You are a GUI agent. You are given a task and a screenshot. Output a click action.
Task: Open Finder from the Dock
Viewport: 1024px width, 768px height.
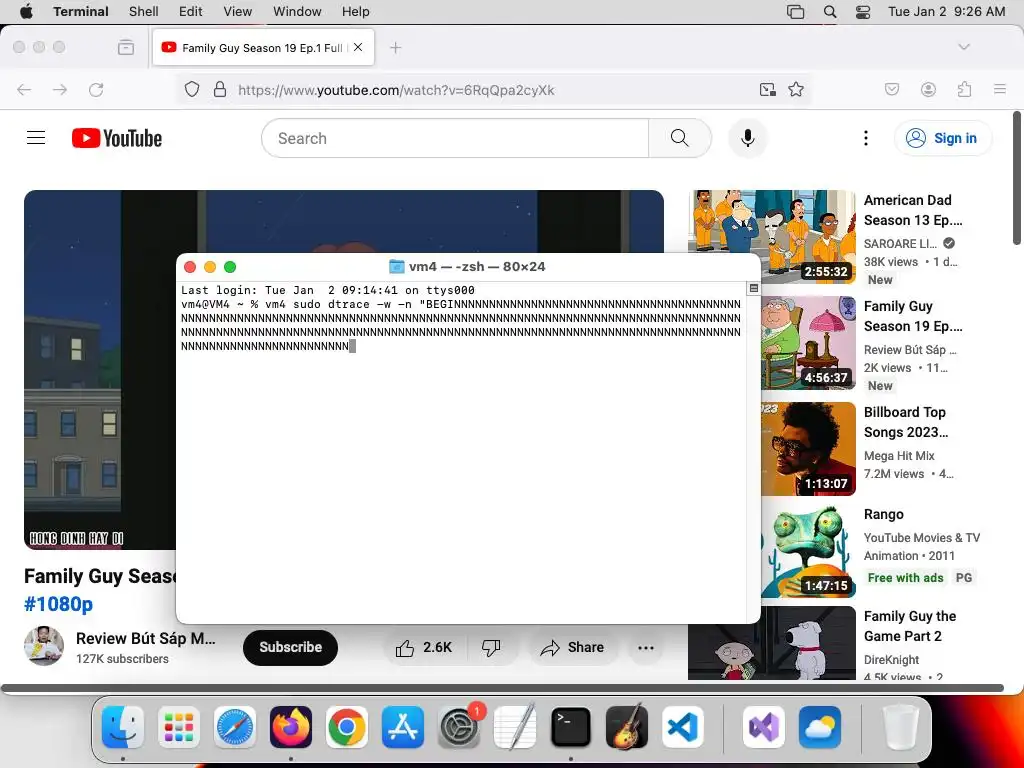click(x=123, y=726)
